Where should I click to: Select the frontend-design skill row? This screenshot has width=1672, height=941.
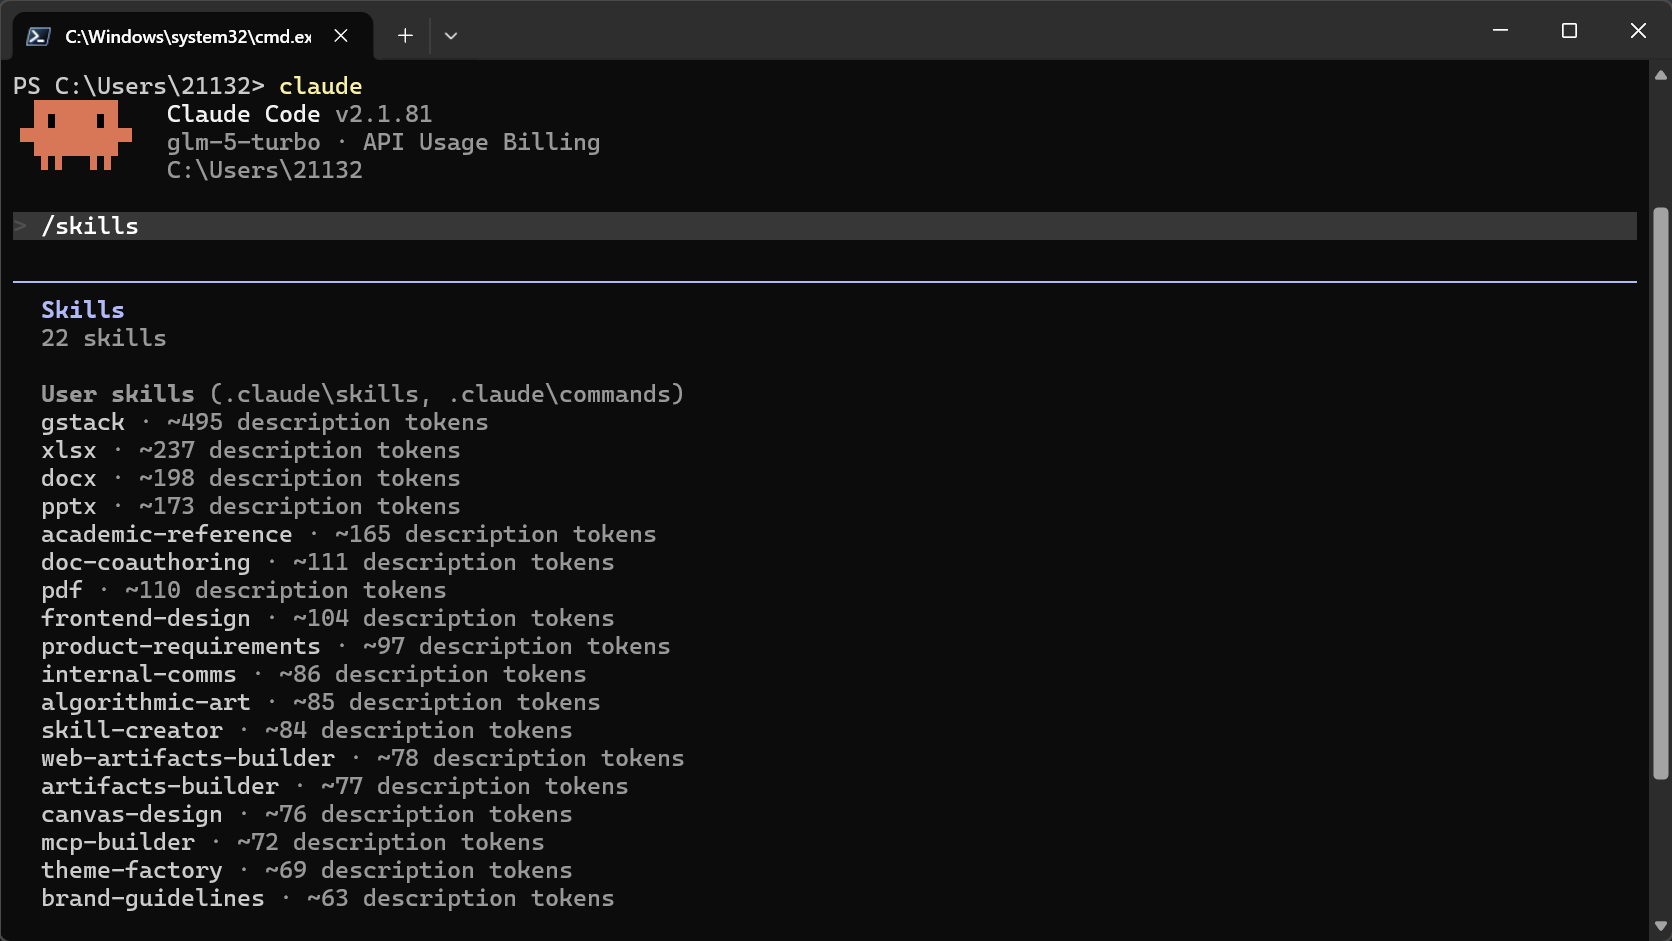(328, 618)
